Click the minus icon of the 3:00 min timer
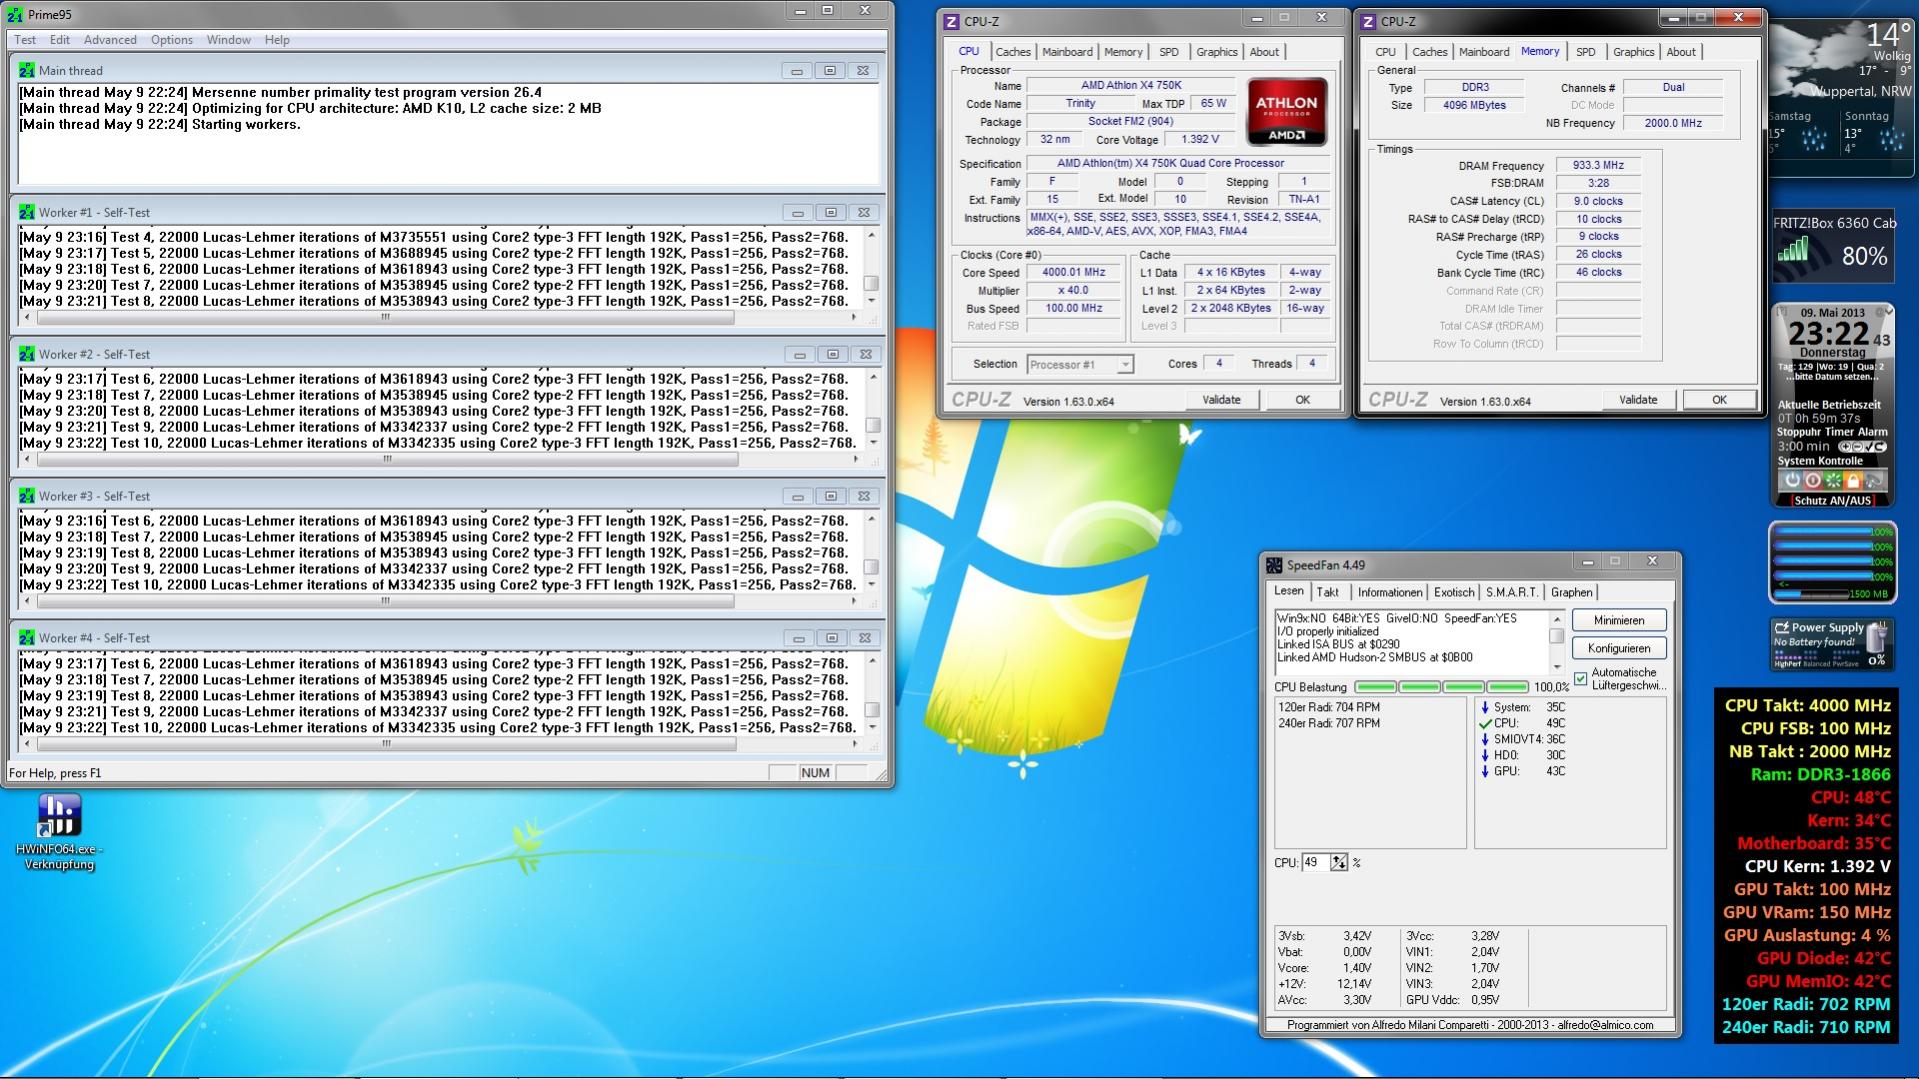1919x1079 pixels. 1859,447
